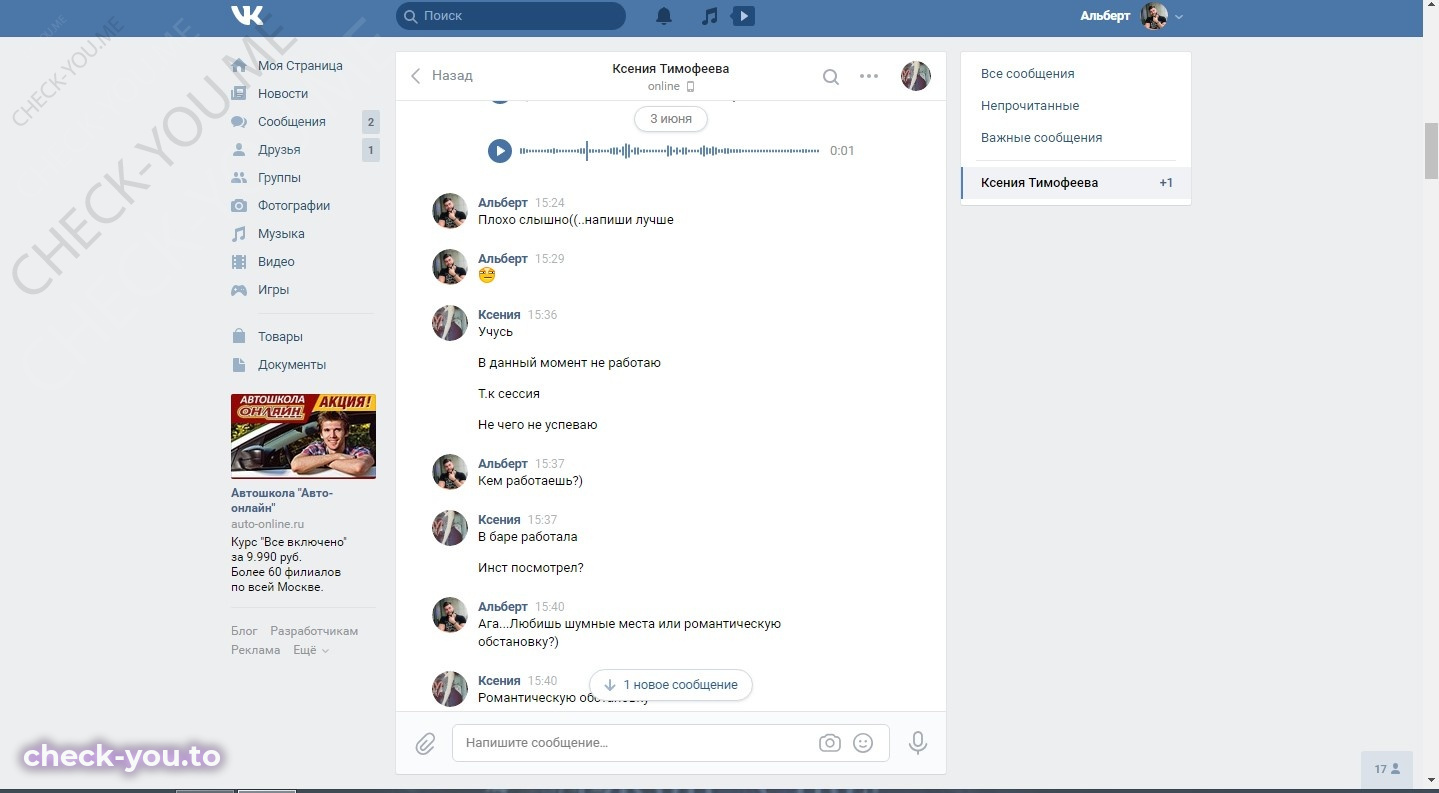Open Ксения name at 15:36 message
The width and height of the screenshot is (1439, 793).
499,315
